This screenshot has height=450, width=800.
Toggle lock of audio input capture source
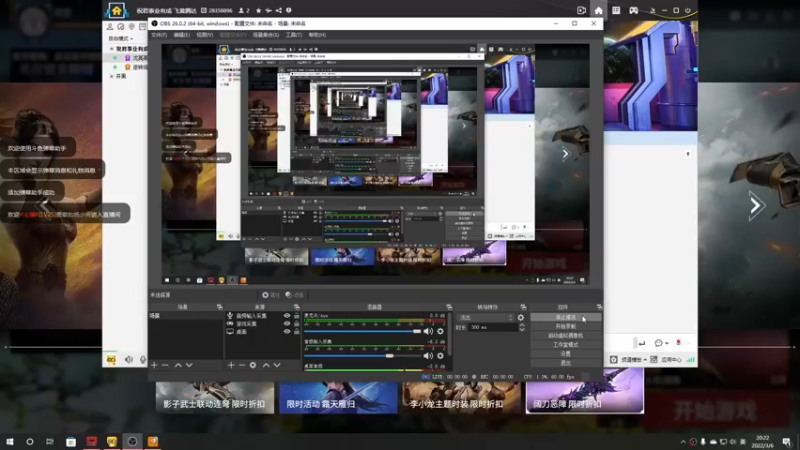[296, 316]
